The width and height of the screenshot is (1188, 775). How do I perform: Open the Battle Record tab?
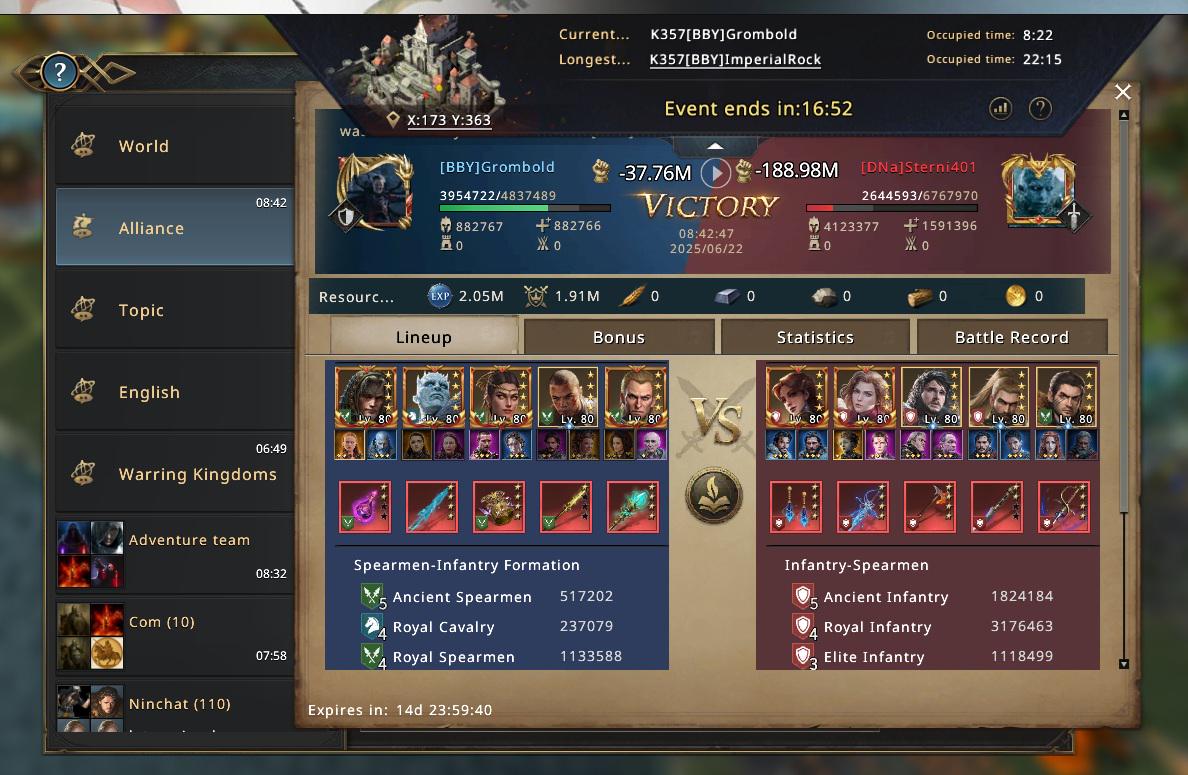click(x=1011, y=337)
